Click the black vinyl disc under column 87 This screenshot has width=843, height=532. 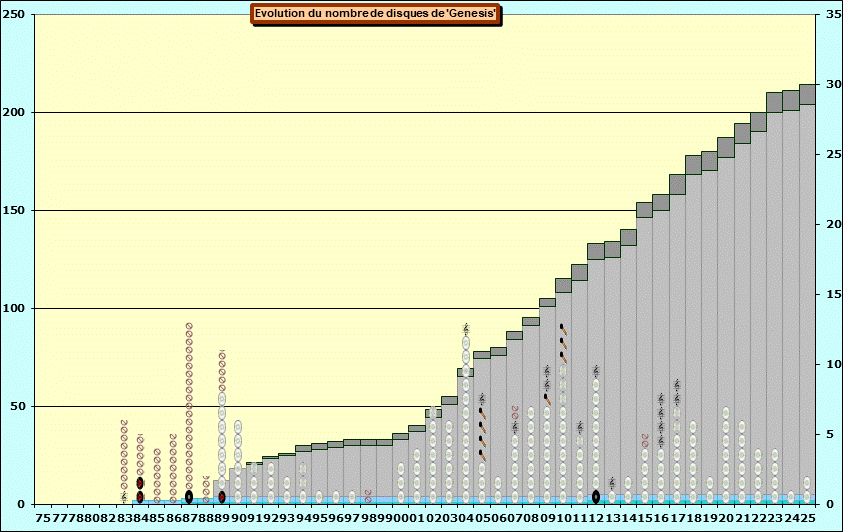pyautogui.click(x=189, y=497)
